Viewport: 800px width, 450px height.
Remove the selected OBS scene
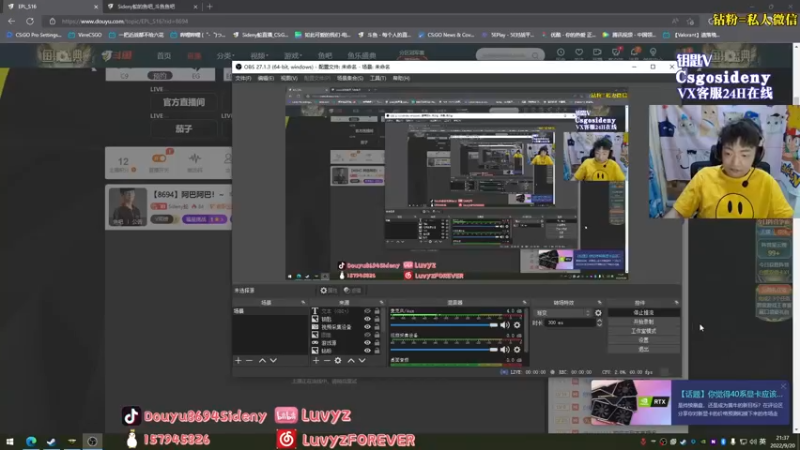[x=249, y=360]
